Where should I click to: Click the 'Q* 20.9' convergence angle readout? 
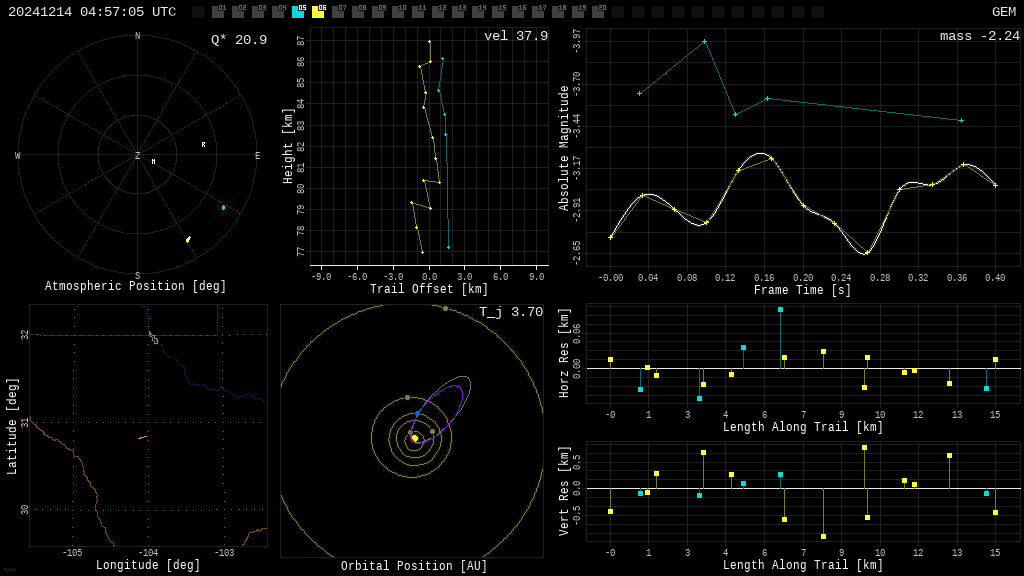tap(238, 40)
